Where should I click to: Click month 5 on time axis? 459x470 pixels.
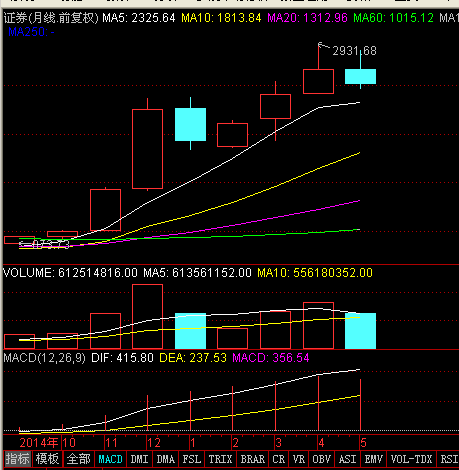coord(363,443)
